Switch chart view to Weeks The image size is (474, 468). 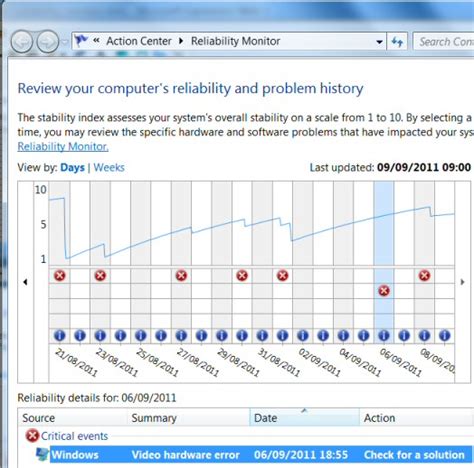[x=109, y=167]
